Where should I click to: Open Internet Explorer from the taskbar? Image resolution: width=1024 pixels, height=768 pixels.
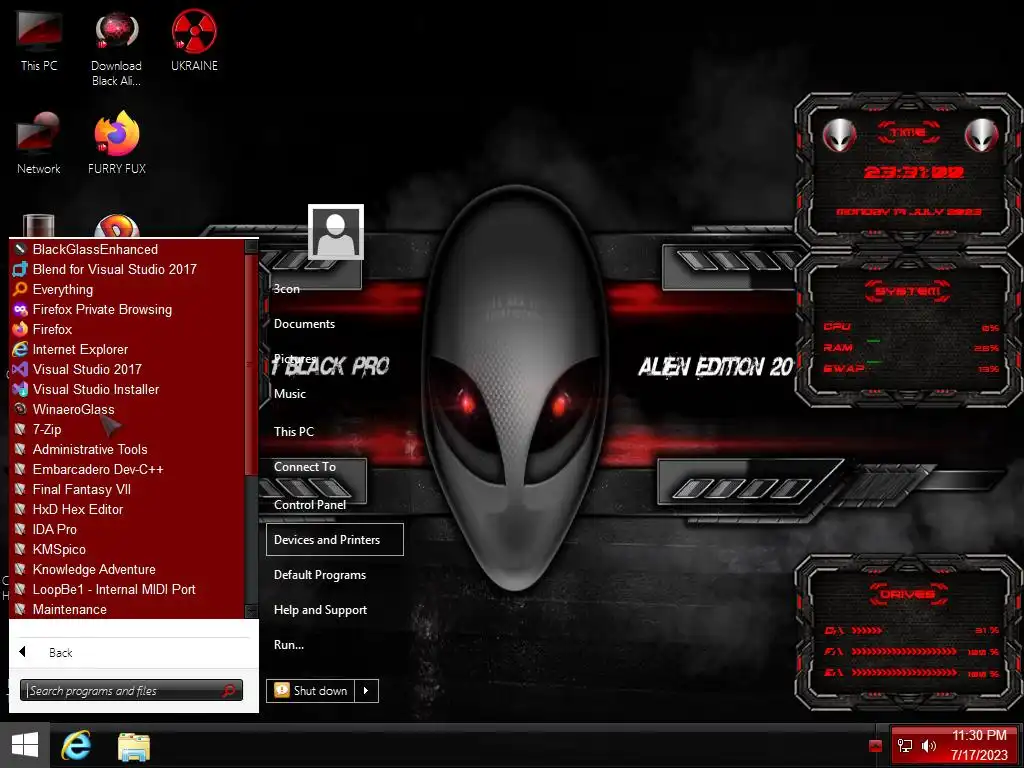pos(76,745)
